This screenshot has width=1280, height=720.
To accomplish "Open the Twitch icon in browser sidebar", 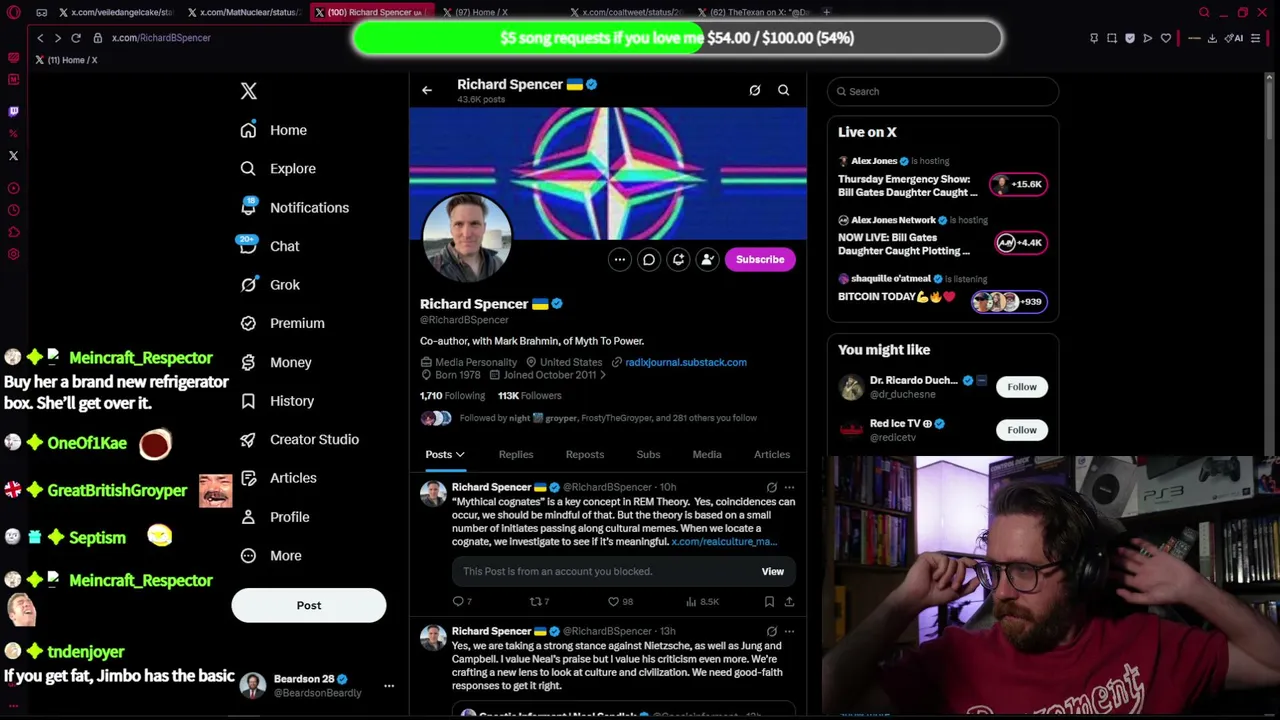I will [x=13, y=111].
